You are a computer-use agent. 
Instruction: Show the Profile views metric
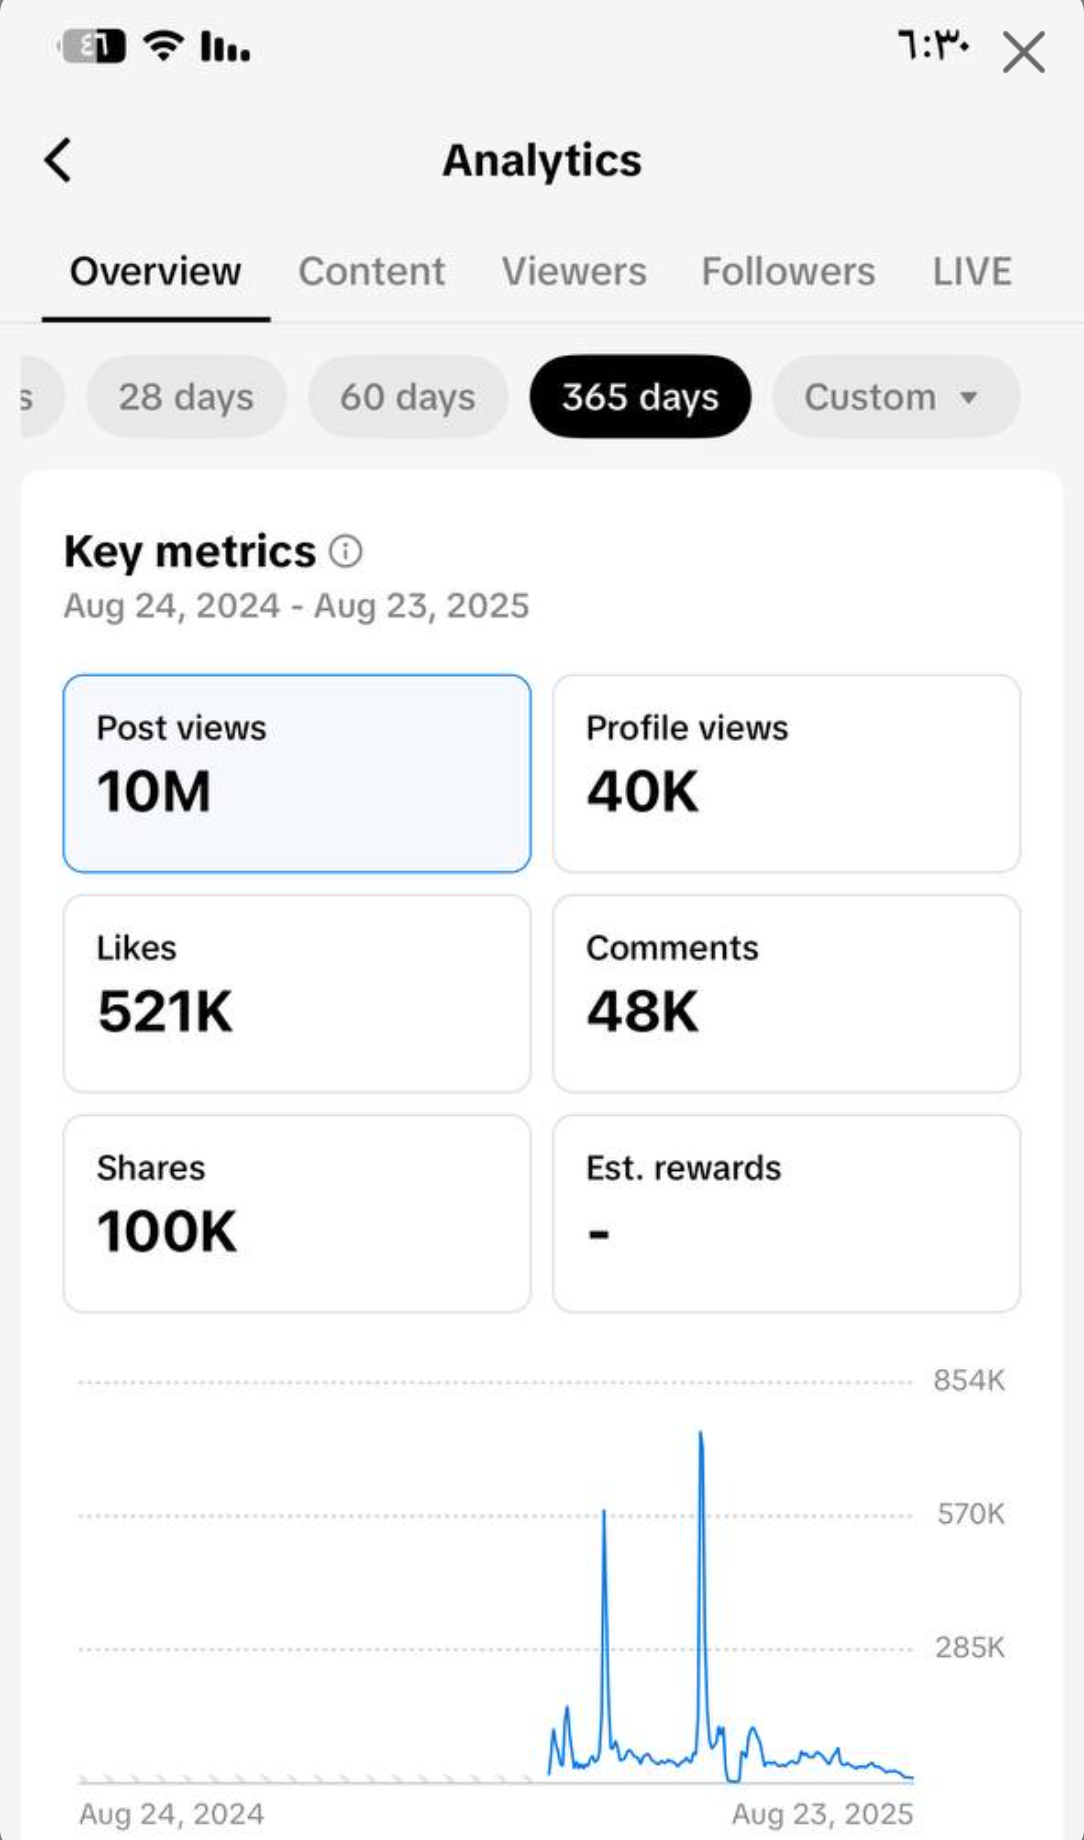tap(786, 773)
